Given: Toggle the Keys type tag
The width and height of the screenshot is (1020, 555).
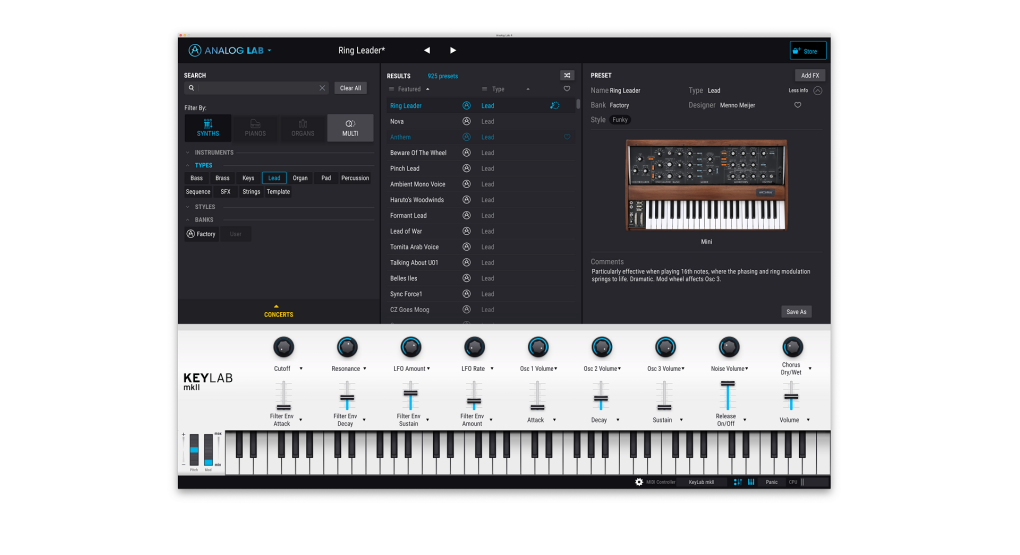Looking at the screenshot, I should (248, 178).
